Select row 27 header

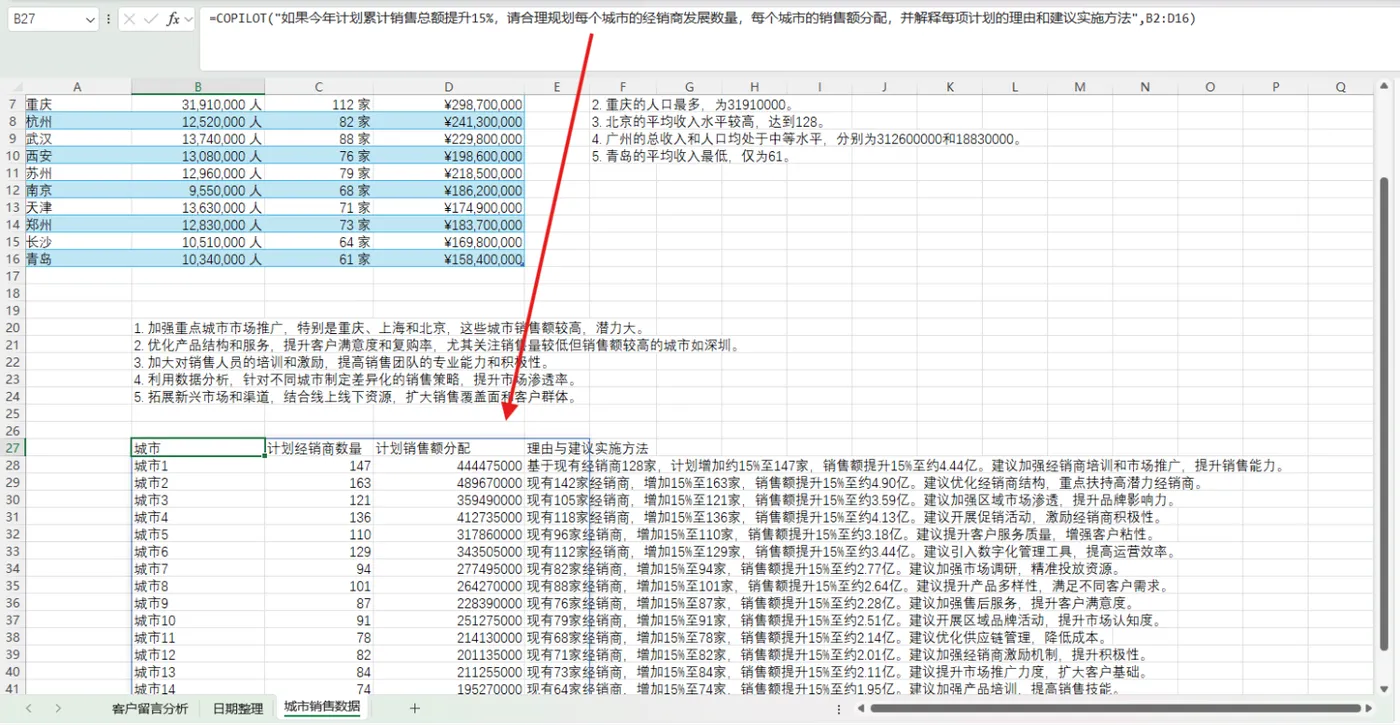[x=13, y=448]
